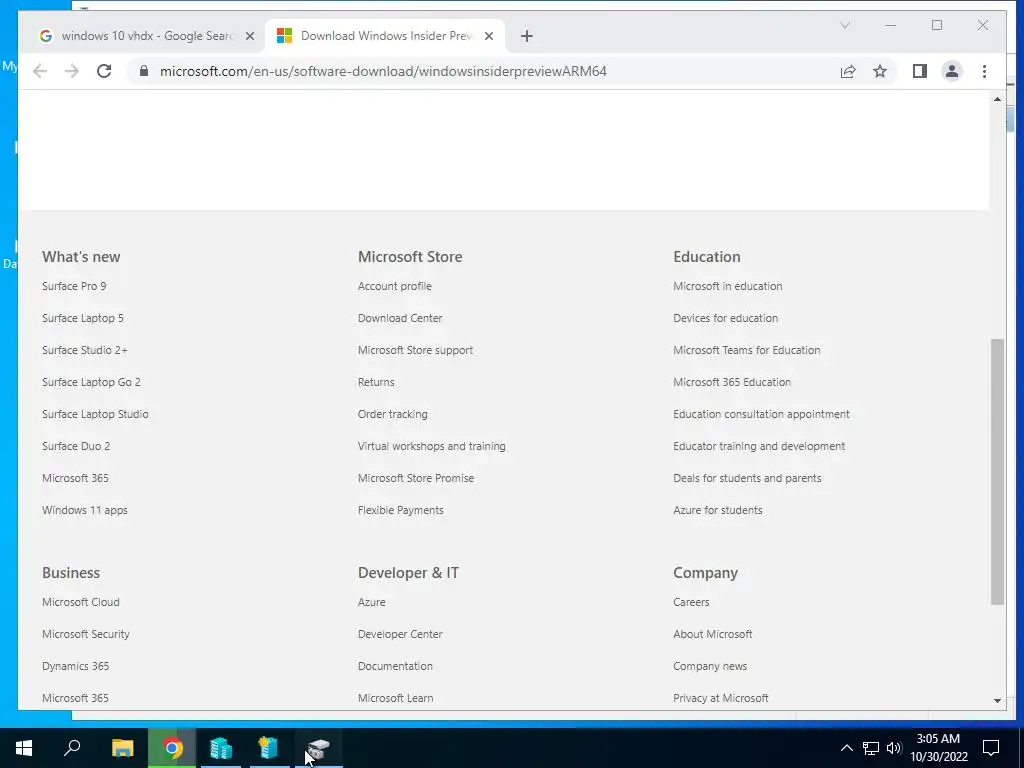
Task: Open Microsoft in education link
Action: coord(728,286)
